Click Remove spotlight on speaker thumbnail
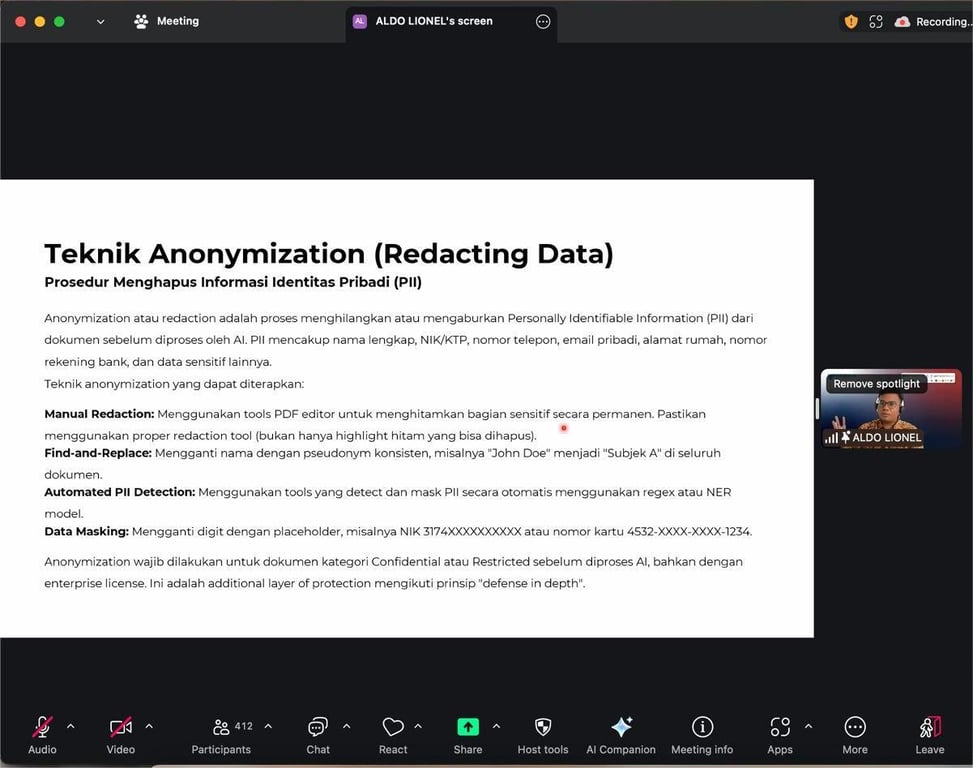The width and height of the screenshot is (973, 768). [877, 384]
